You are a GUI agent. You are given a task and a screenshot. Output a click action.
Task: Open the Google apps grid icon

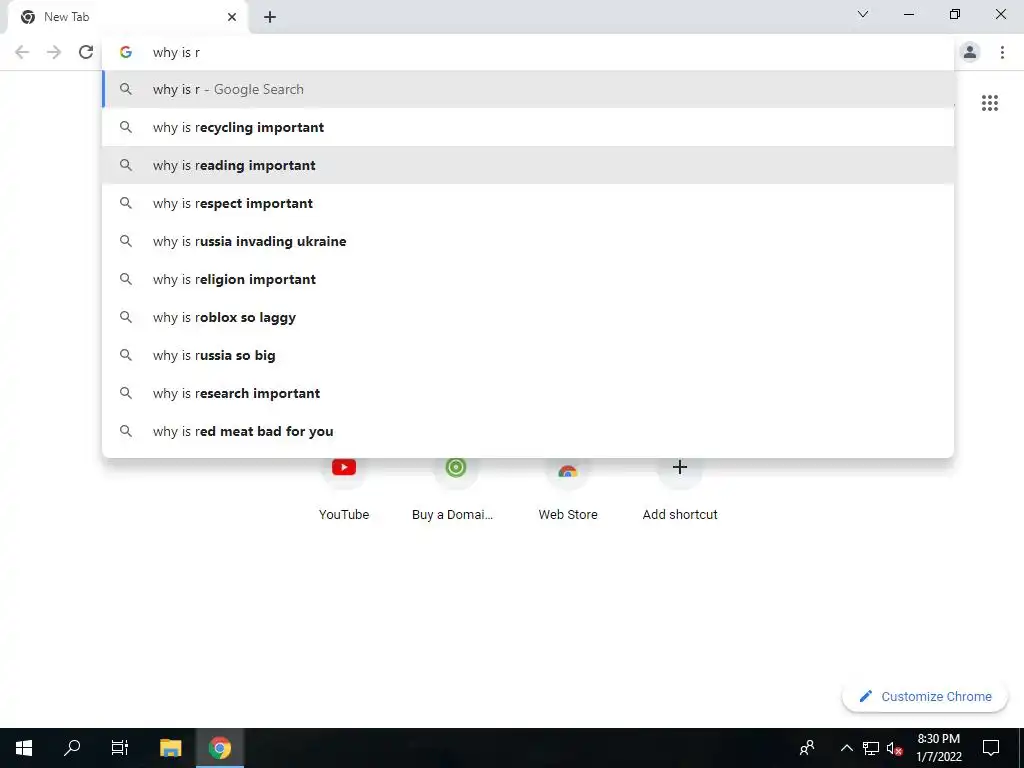click(x=989, y=103)
